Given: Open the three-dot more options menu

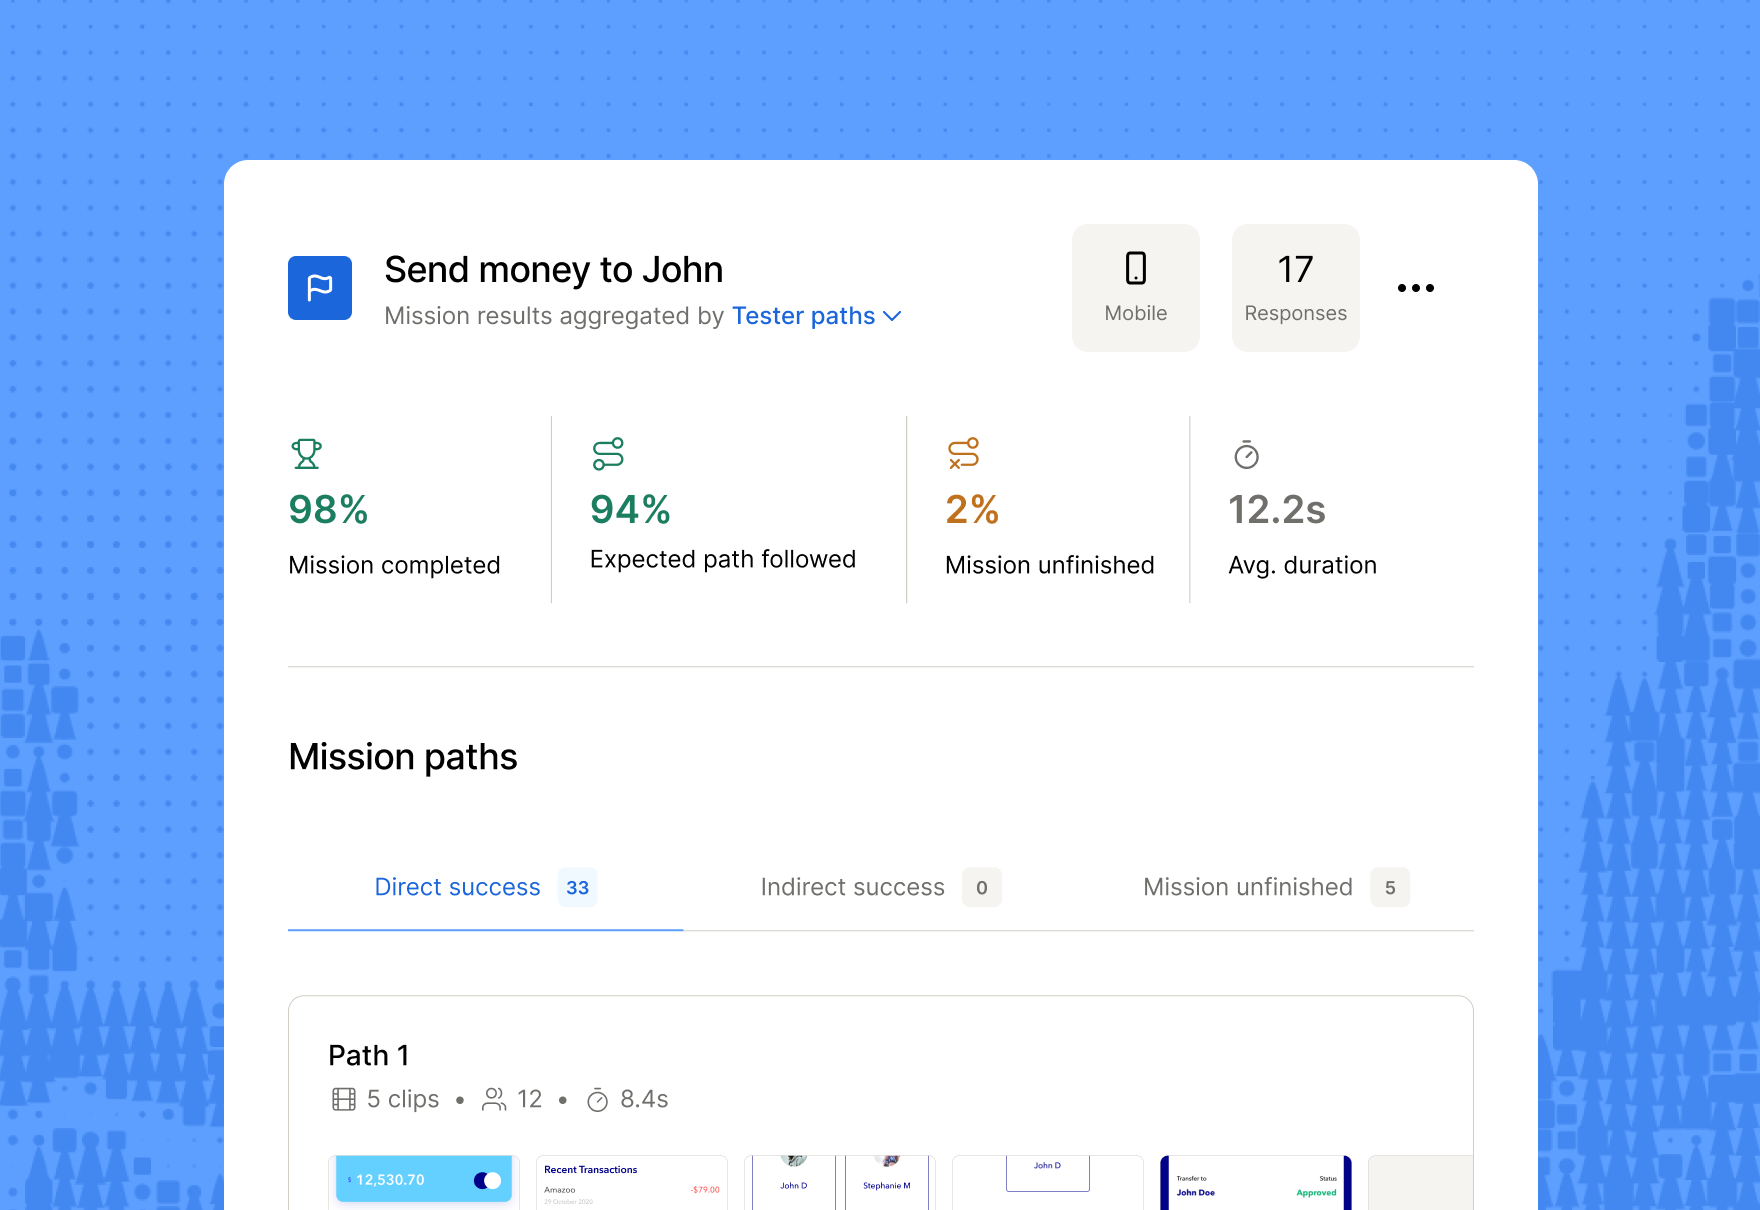Looking at the screenshot, I should tap(1416, 288).
